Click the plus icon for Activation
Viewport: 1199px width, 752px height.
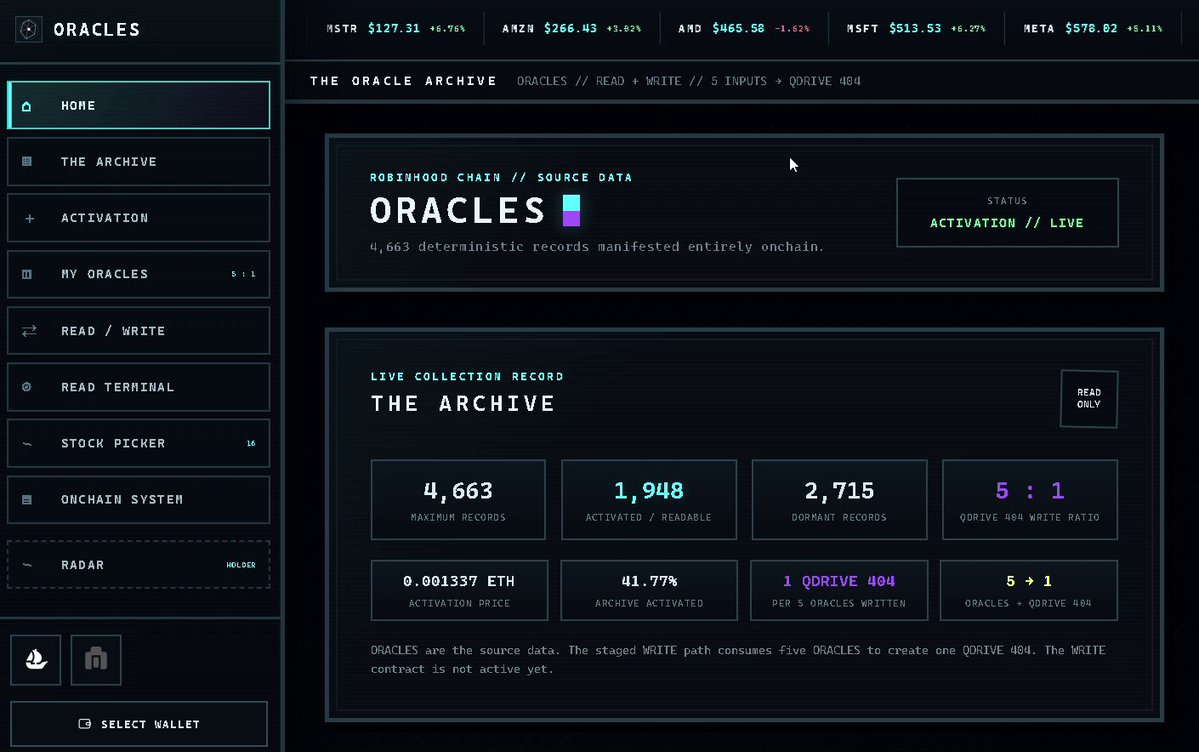(x=29, y=219)
